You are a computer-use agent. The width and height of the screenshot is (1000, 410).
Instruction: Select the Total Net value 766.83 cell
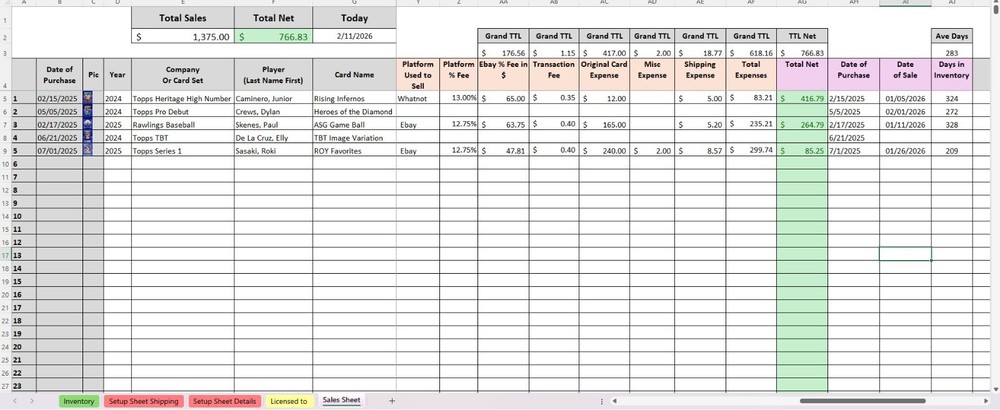coord(274,37)
